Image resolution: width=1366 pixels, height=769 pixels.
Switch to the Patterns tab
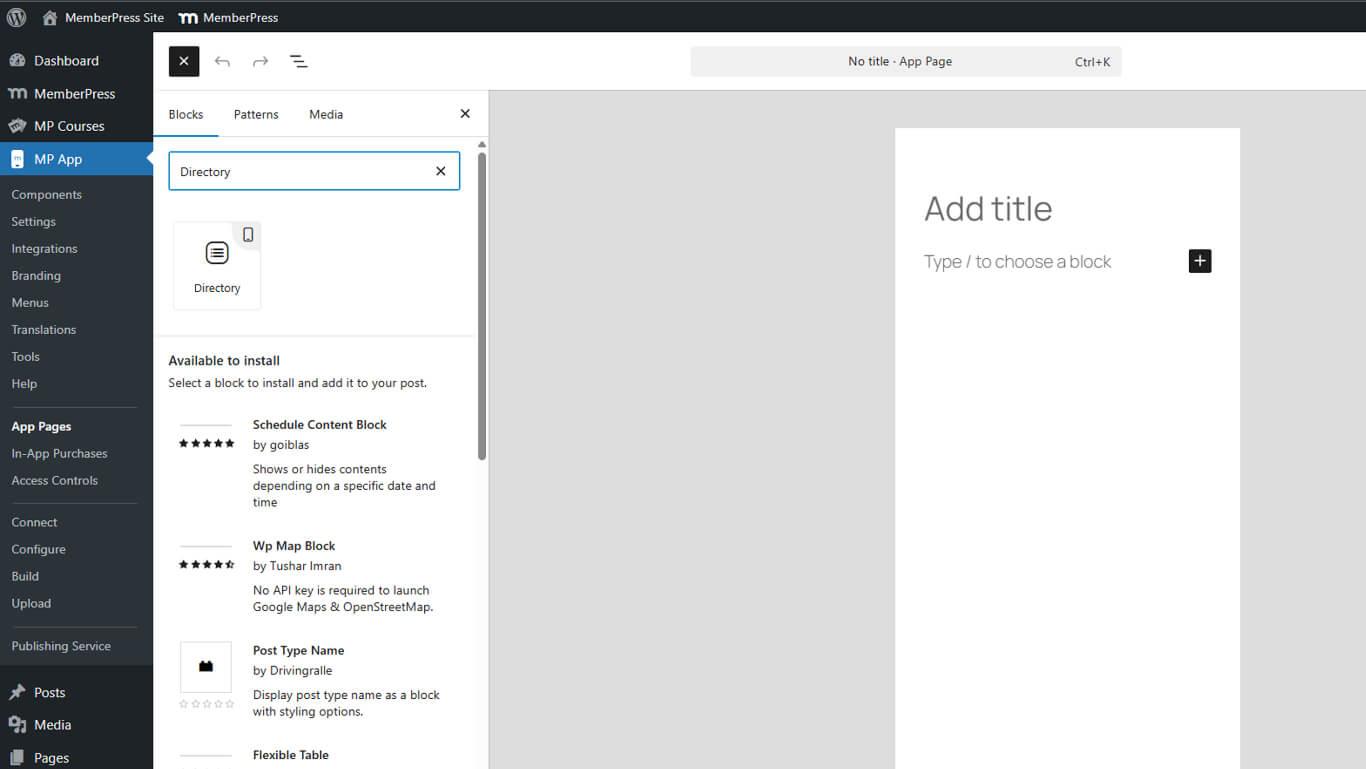point(255,113)
